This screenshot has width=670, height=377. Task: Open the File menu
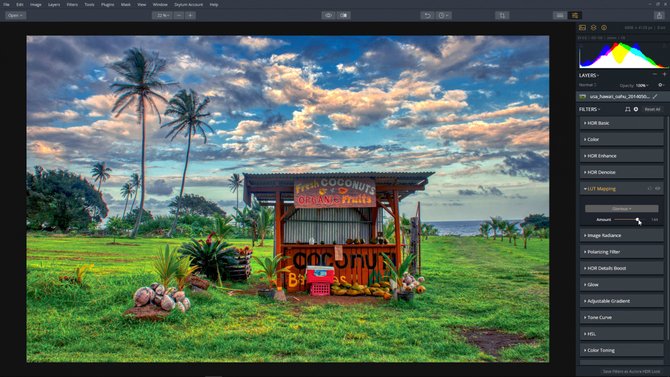tap(6, 4)
